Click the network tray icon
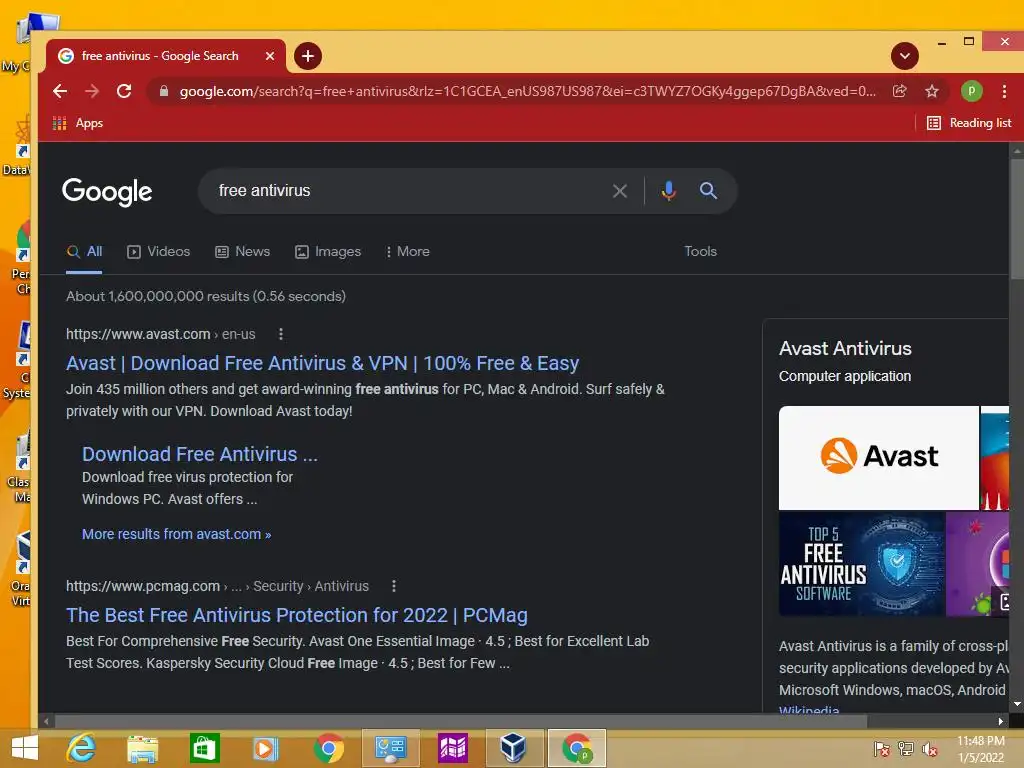The height and width of the screenshot is (768, 1024). tap(905, 748)
